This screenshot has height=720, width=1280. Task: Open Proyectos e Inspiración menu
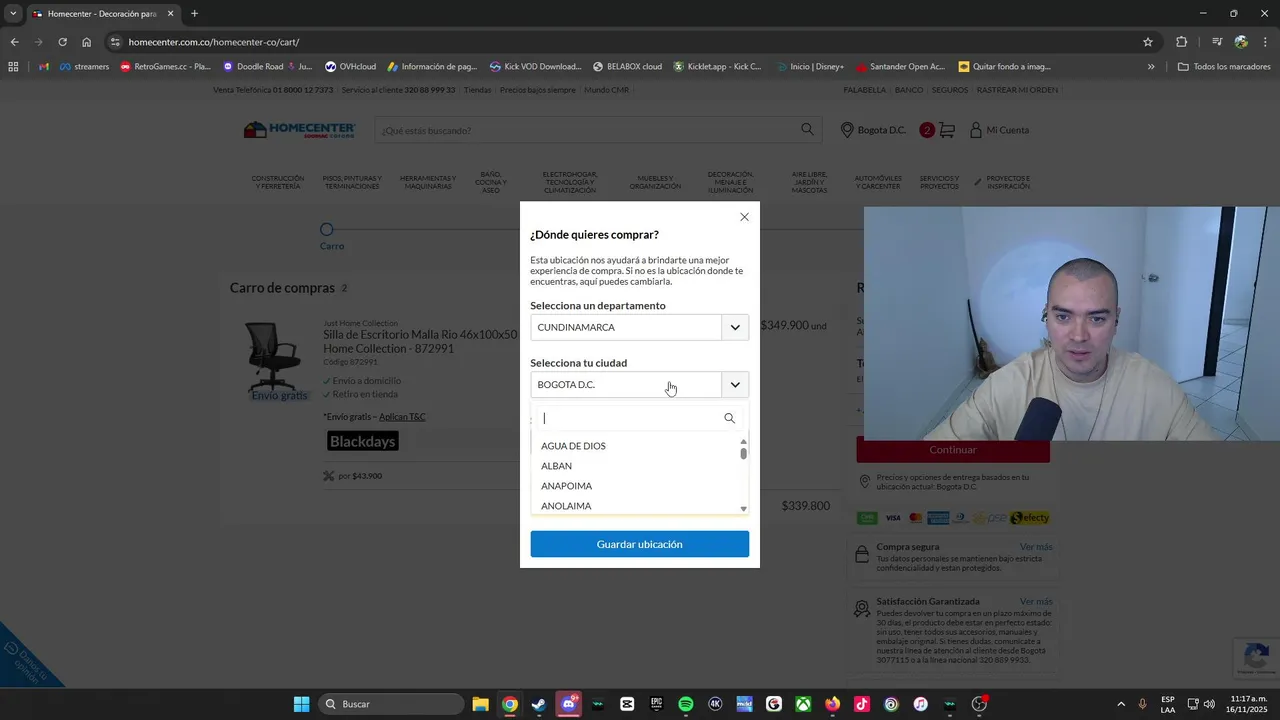point(1003,182)
